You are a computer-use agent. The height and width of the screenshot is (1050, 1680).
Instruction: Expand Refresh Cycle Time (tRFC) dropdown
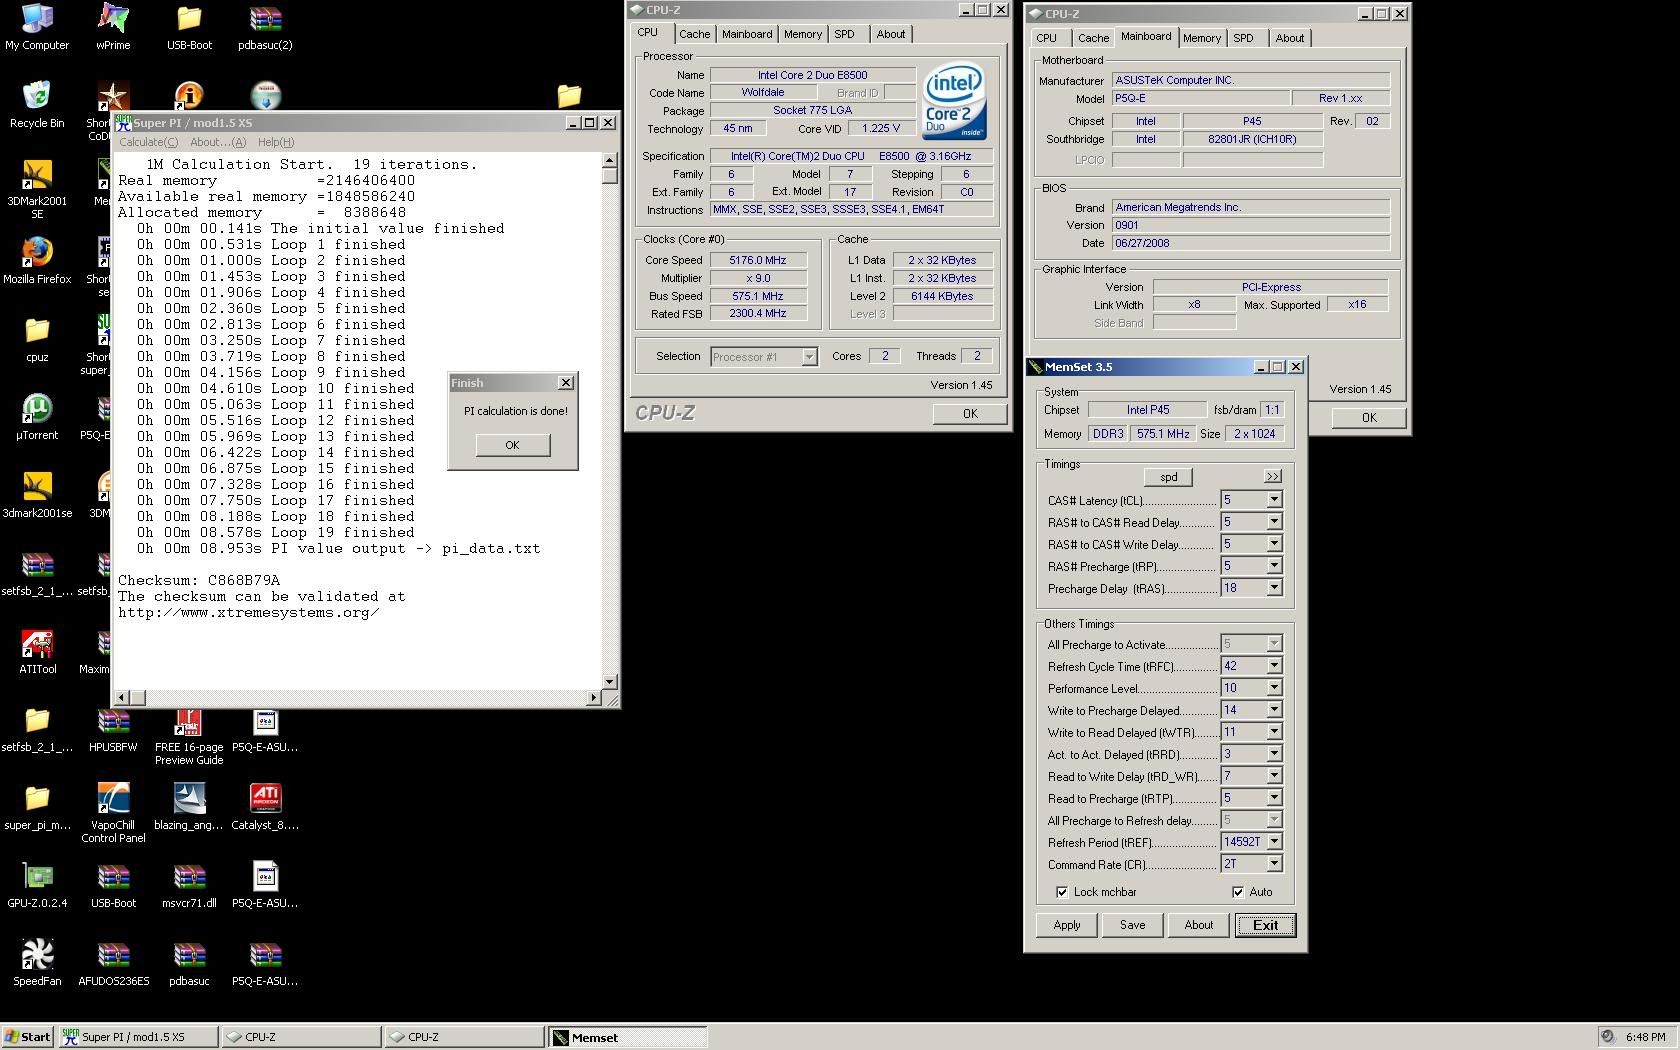[1274, 665]
